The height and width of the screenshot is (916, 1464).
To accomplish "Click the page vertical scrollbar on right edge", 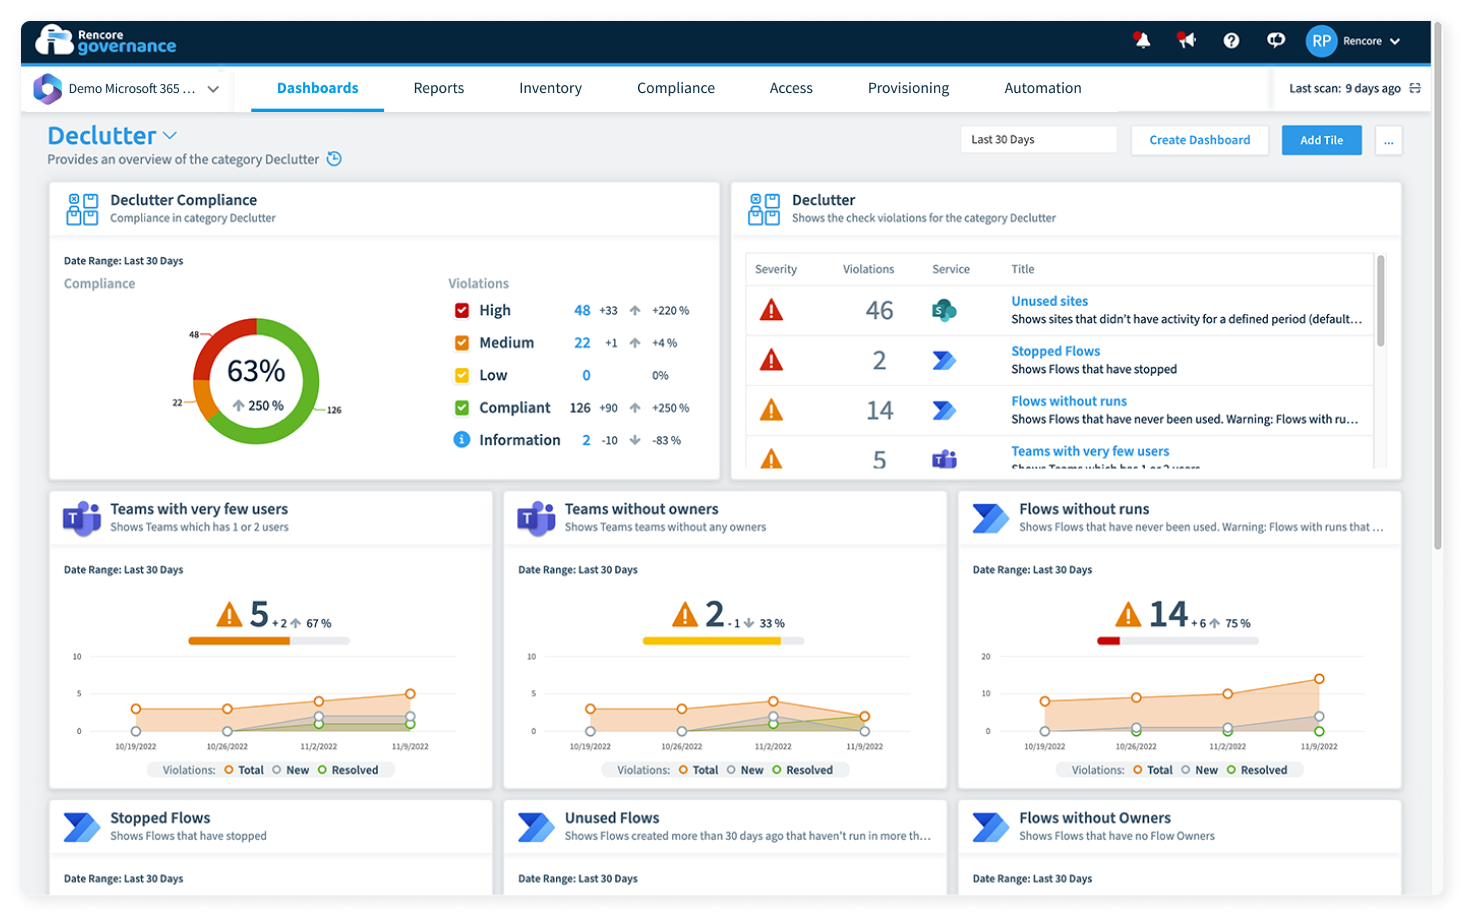I will [1437, 285].
